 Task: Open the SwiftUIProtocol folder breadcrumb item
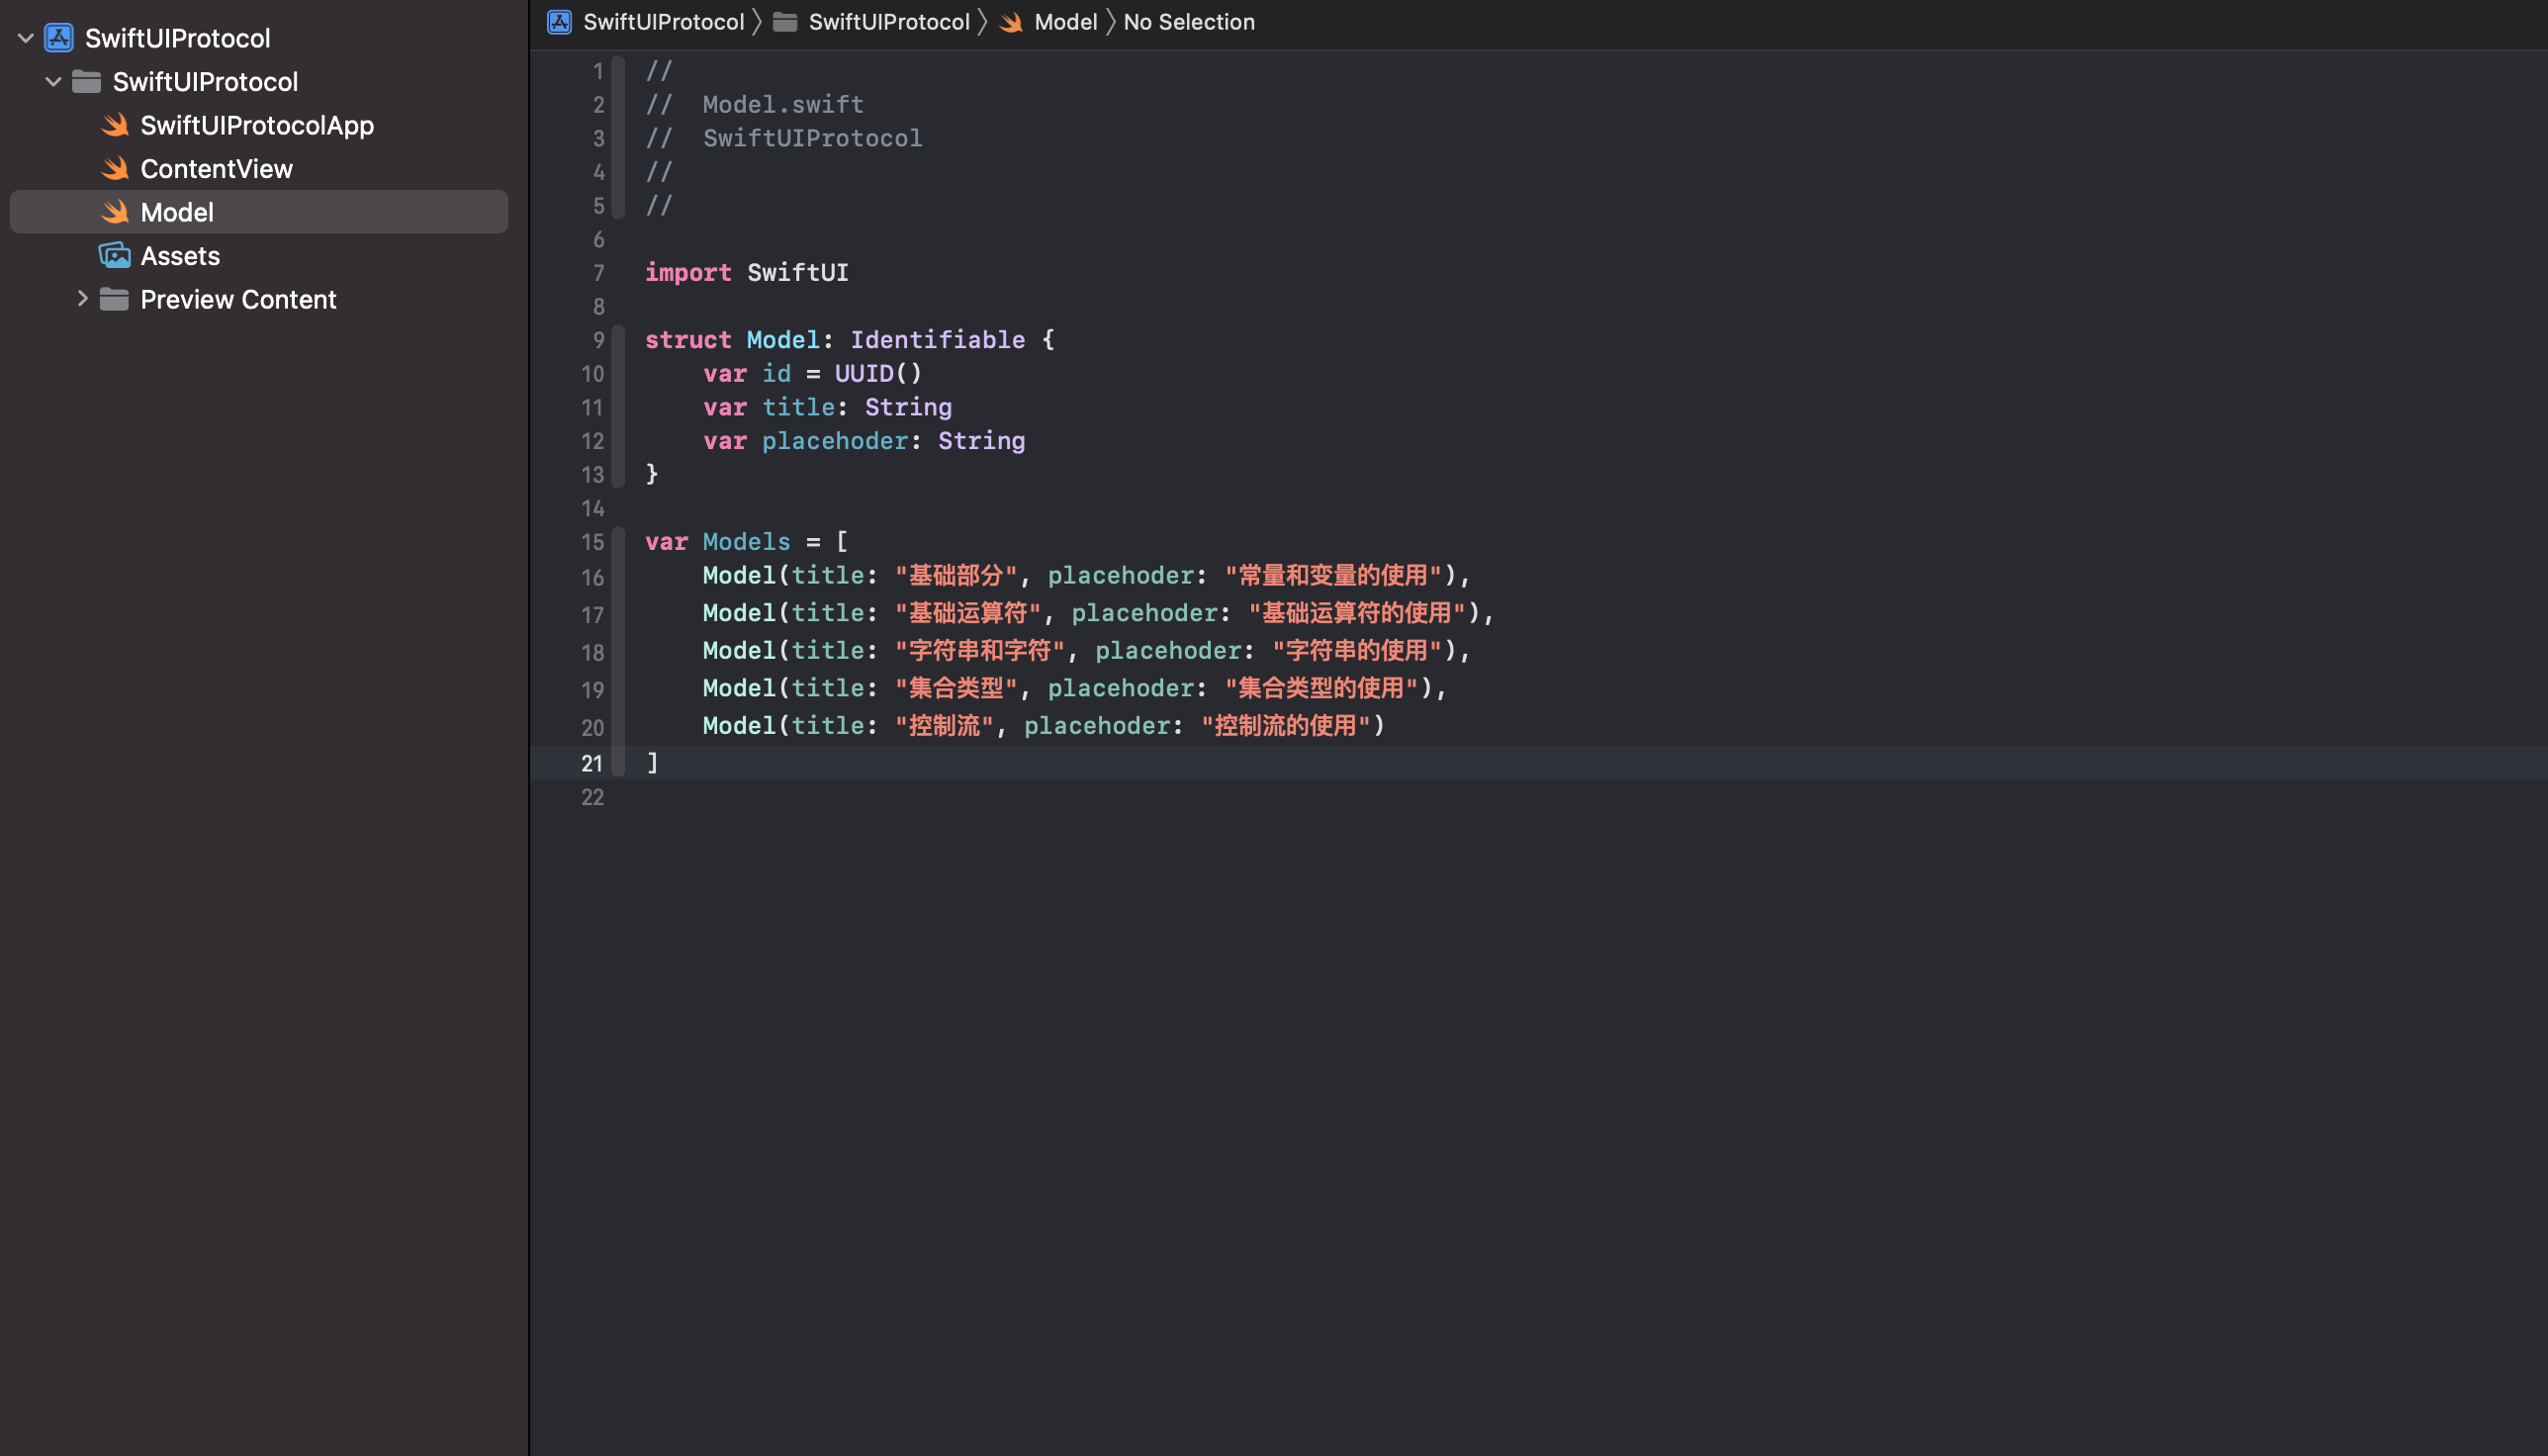coord(888,22)
